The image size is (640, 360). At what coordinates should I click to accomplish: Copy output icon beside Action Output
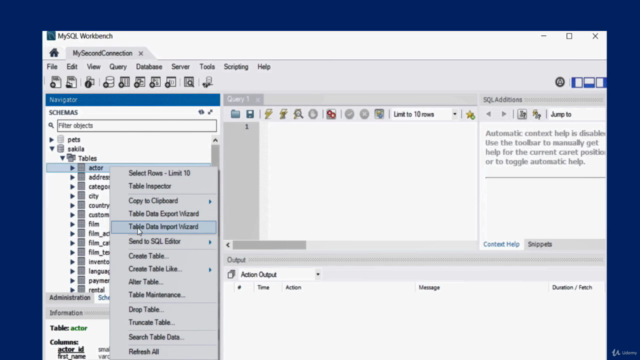click(x=231, y=275)
